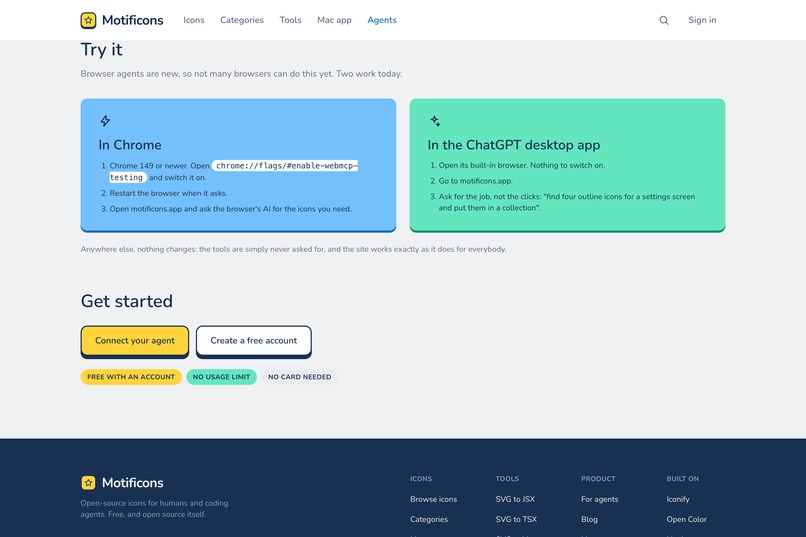The image size is (806, 537).
Task: Open footer SVG to TSX link
Action: (x=516, y=519)
